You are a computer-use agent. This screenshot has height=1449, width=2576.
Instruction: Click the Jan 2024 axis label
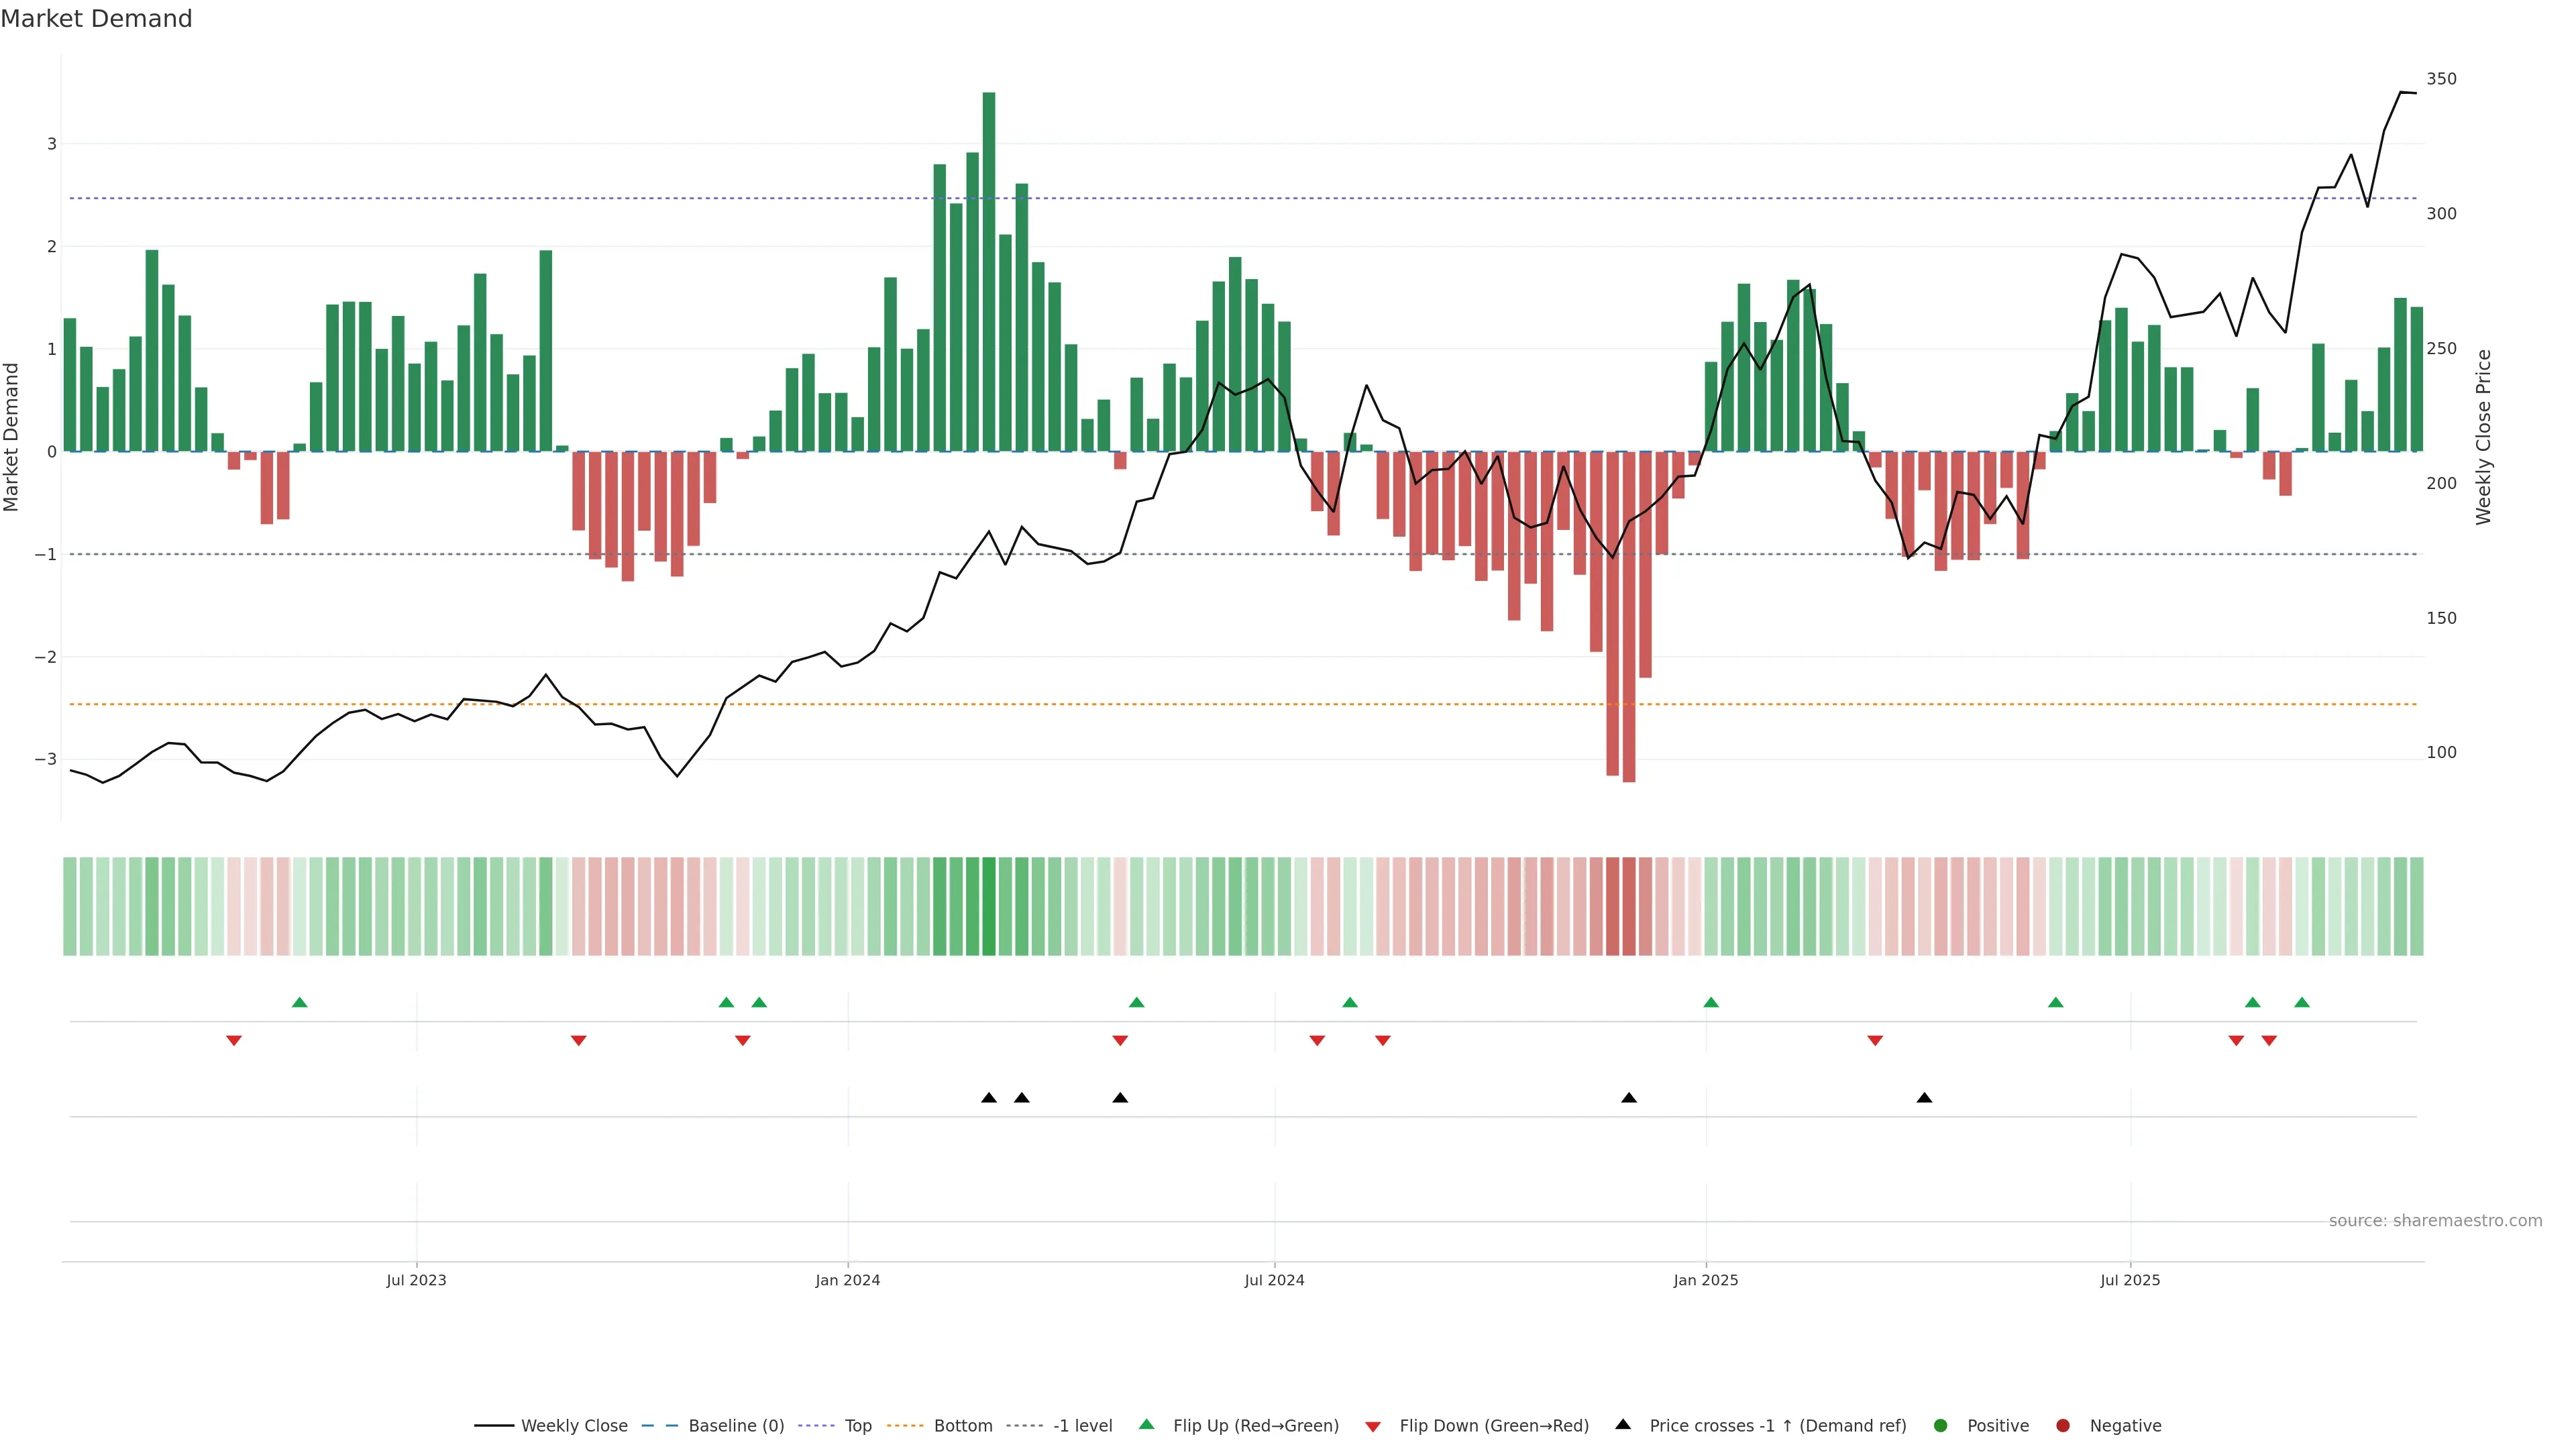pos(848,1280)
